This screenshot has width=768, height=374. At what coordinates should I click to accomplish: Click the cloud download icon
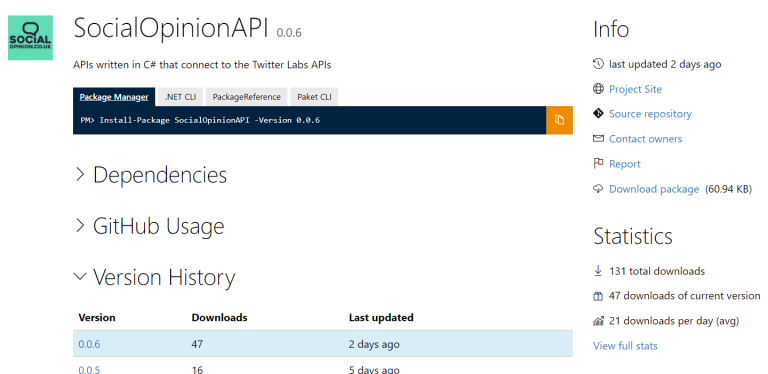coord(598,189)
